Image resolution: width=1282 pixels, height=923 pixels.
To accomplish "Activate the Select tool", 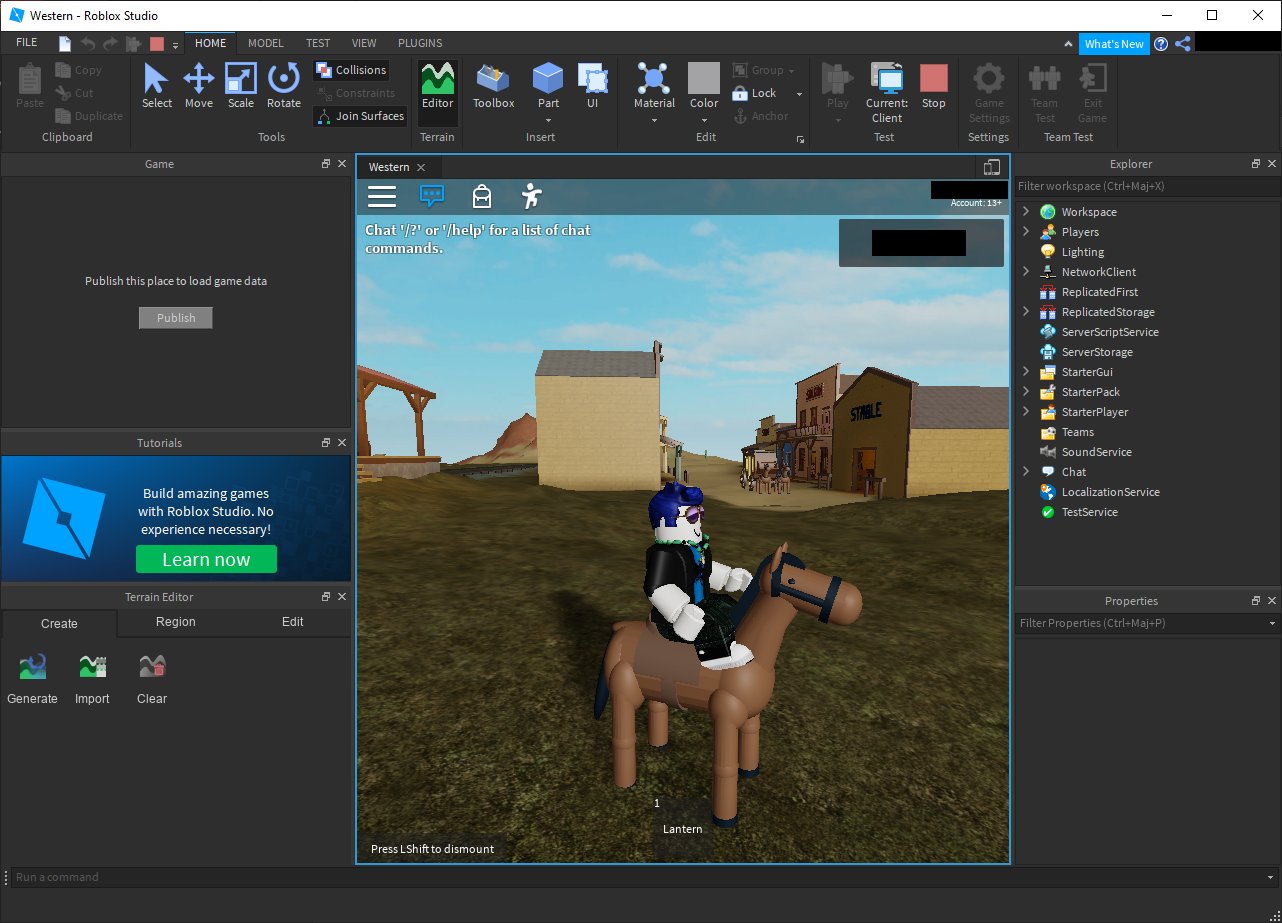I will [x=157, y=86].
